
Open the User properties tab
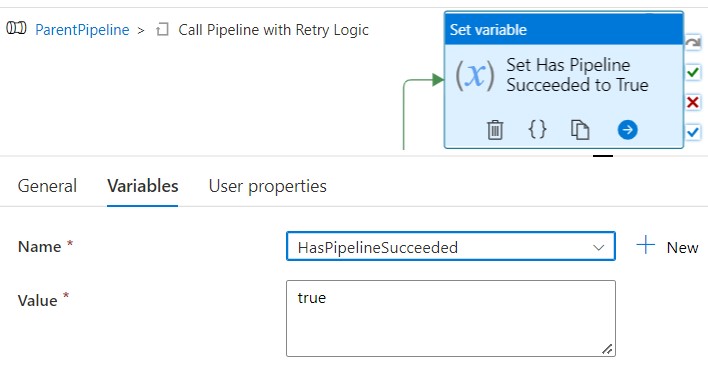tap(267, 186)
